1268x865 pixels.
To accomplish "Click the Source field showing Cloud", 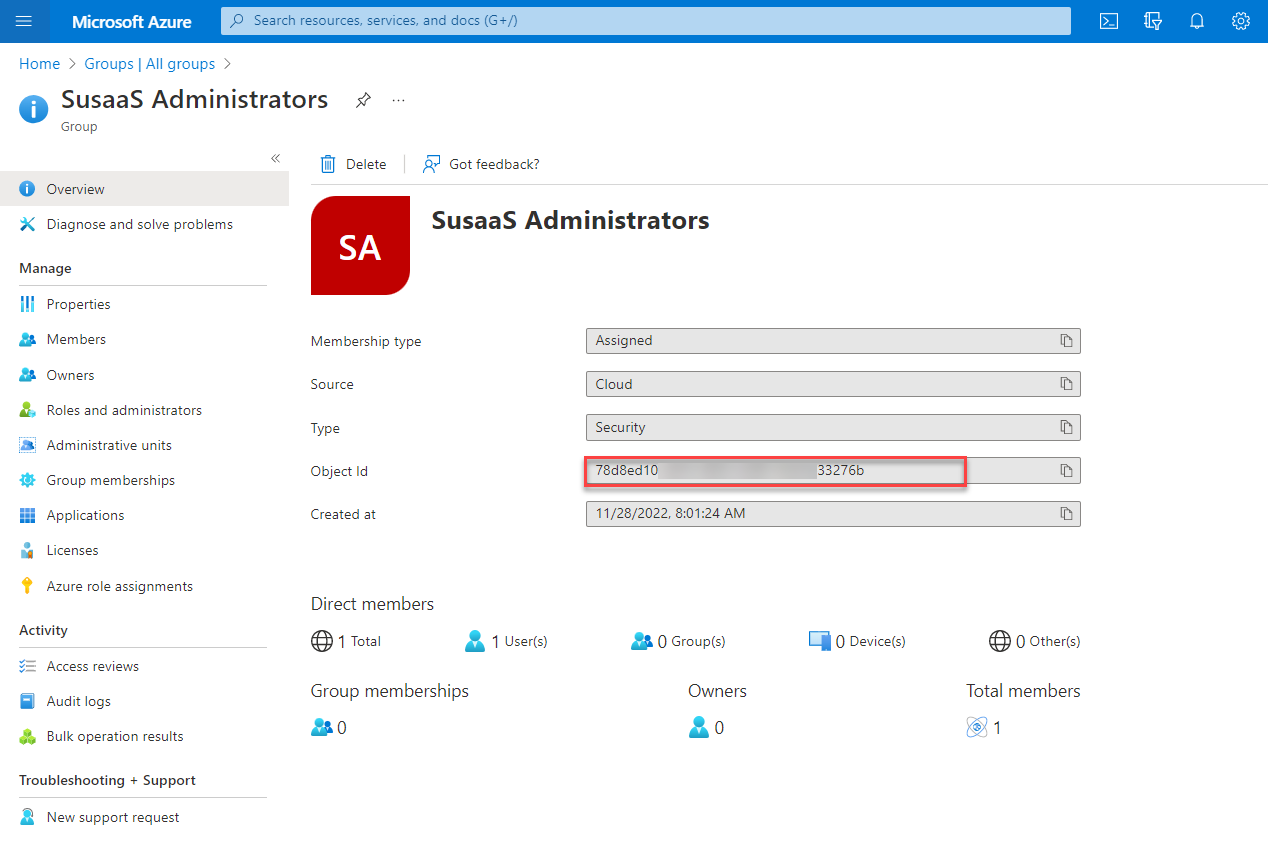I will click(833, 384).
